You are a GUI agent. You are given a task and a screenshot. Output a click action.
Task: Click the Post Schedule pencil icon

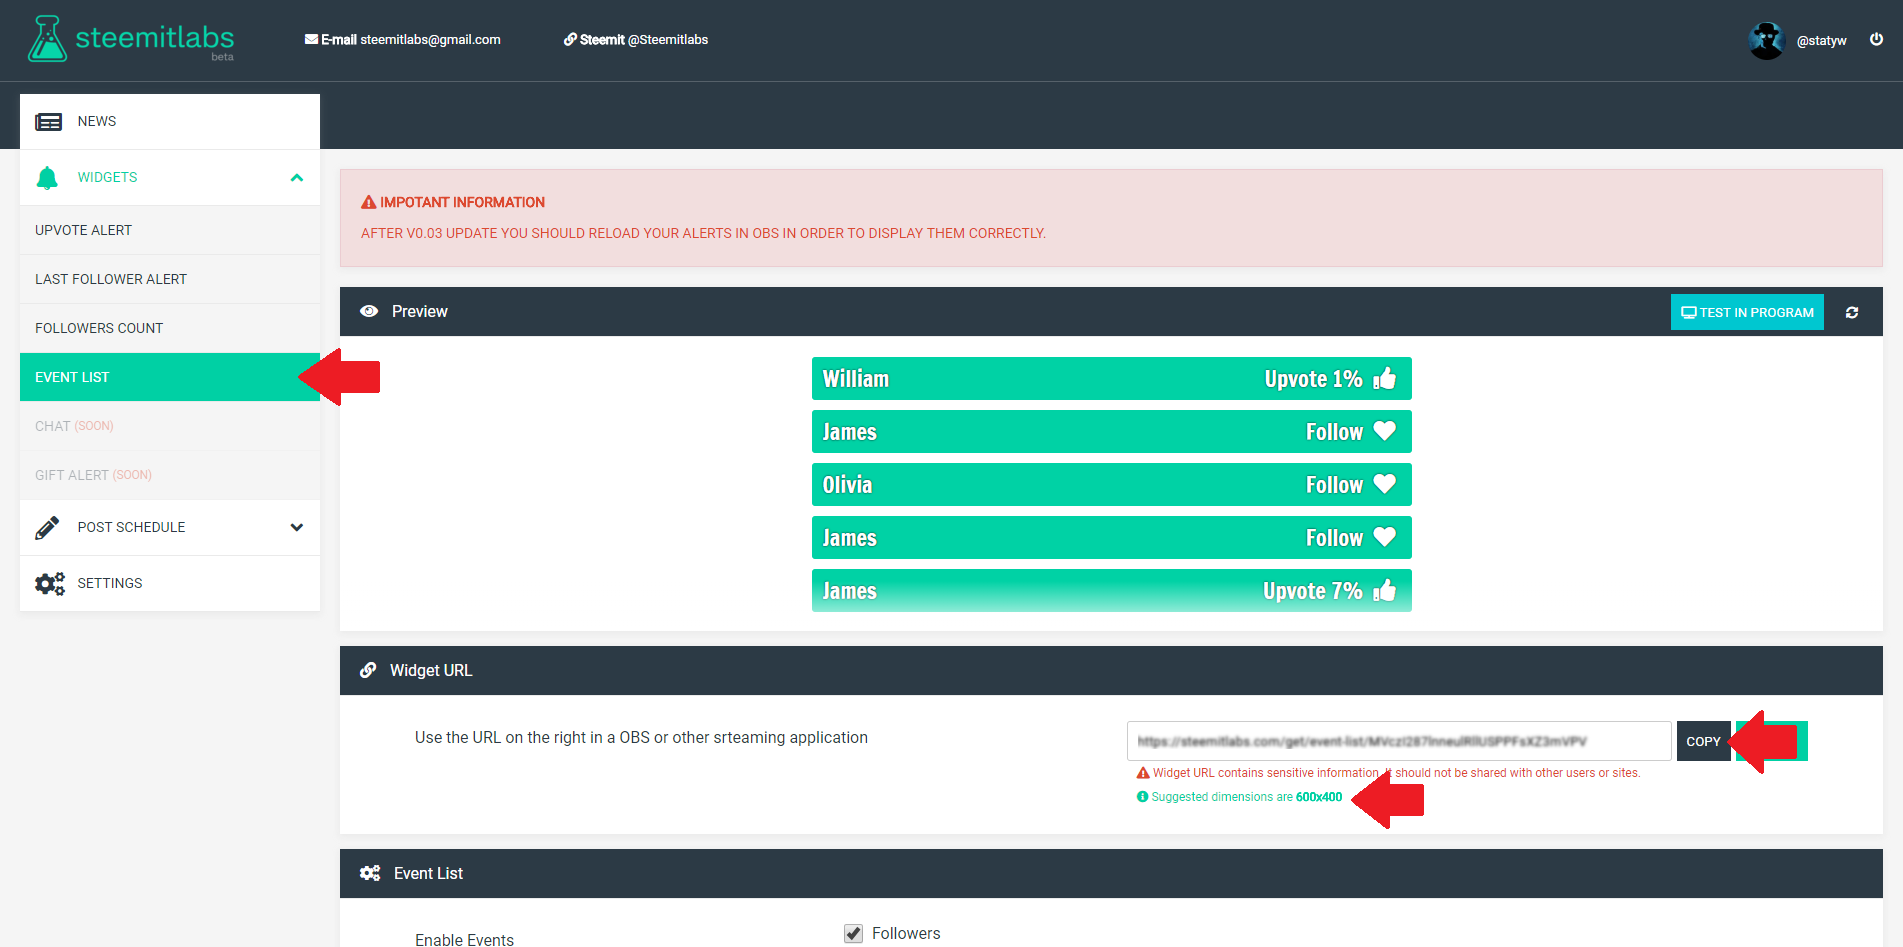[47, 528]
